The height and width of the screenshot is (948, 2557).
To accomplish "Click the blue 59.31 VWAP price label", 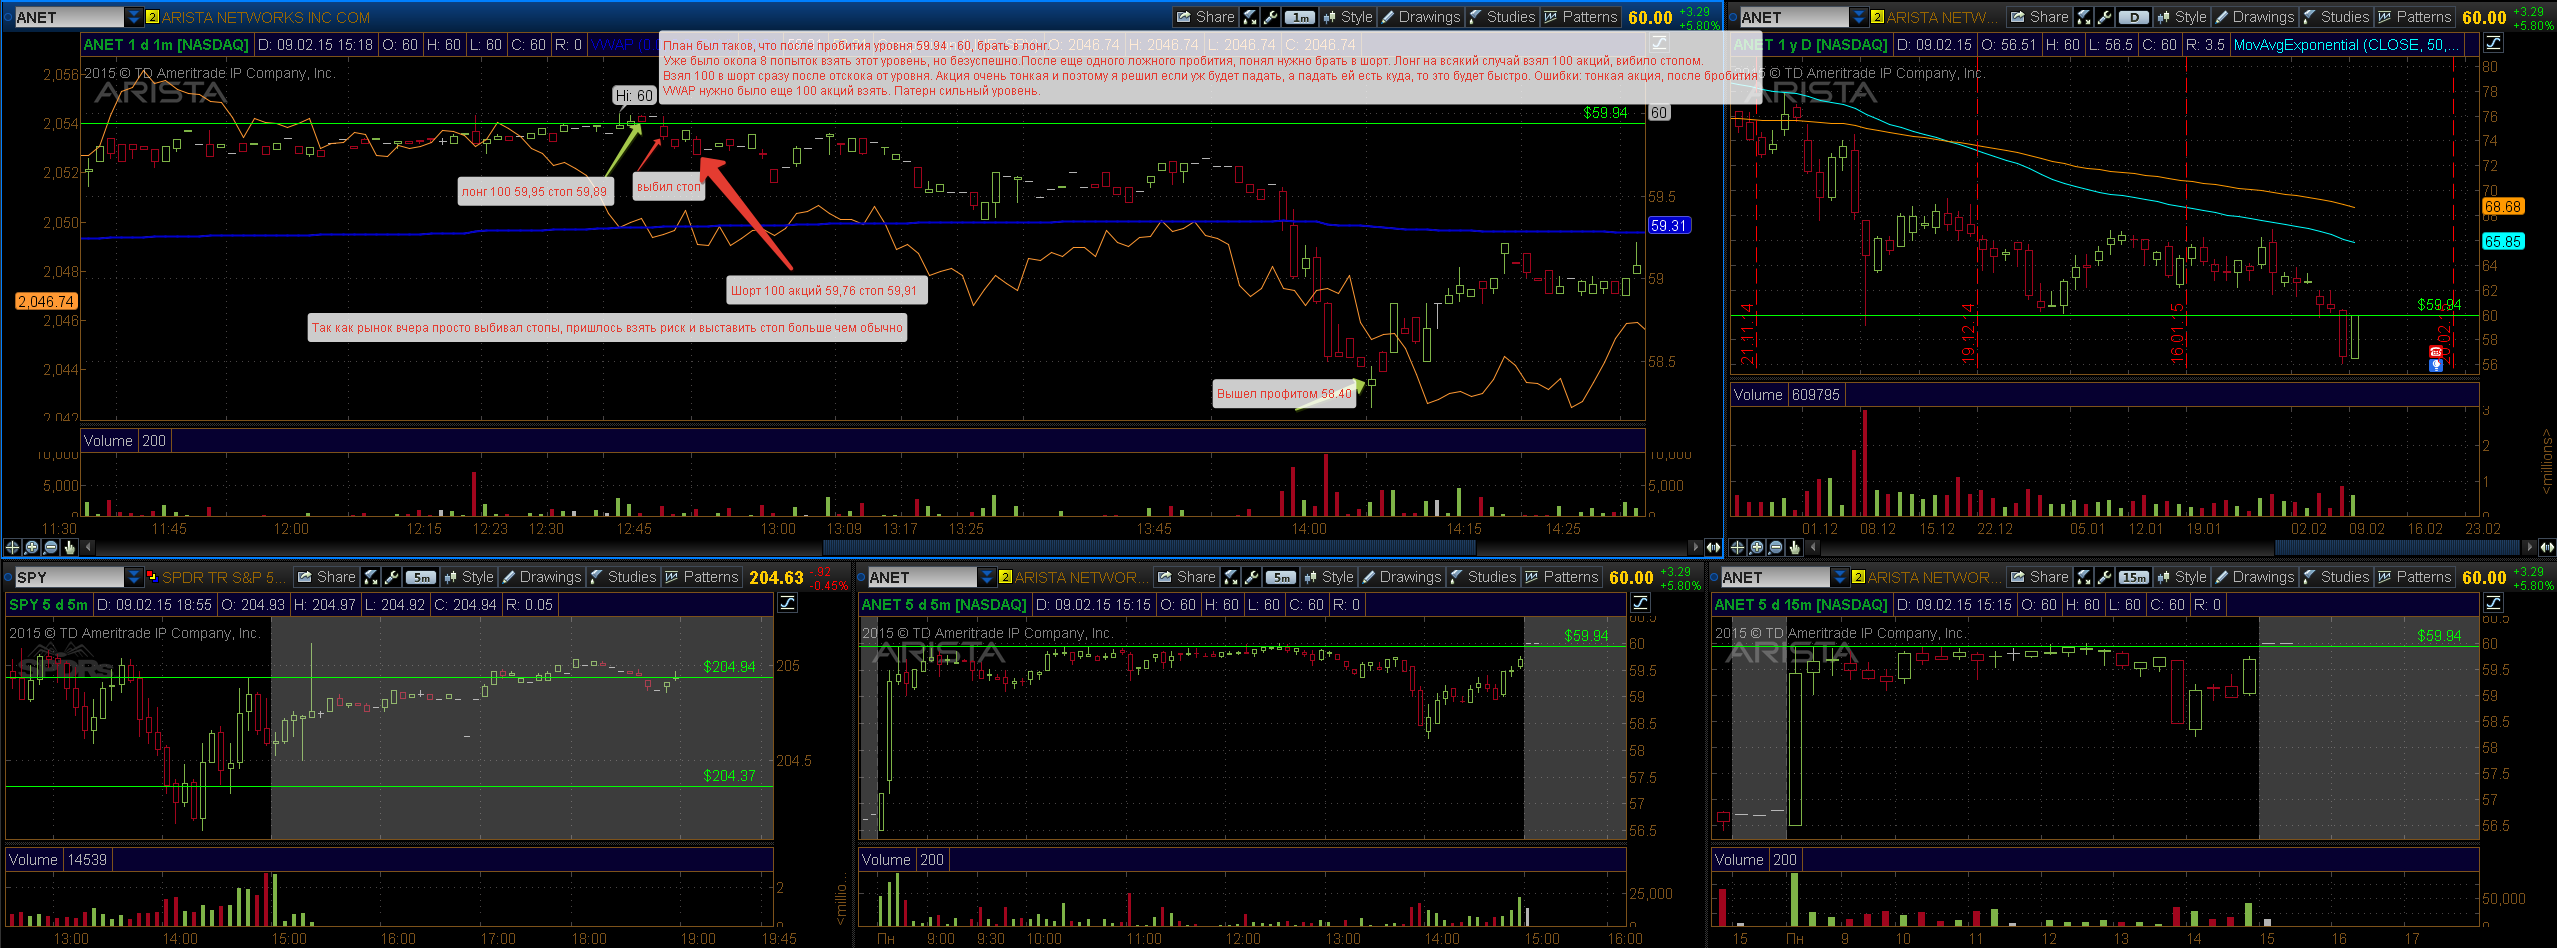I will (x=1668, y=226).
